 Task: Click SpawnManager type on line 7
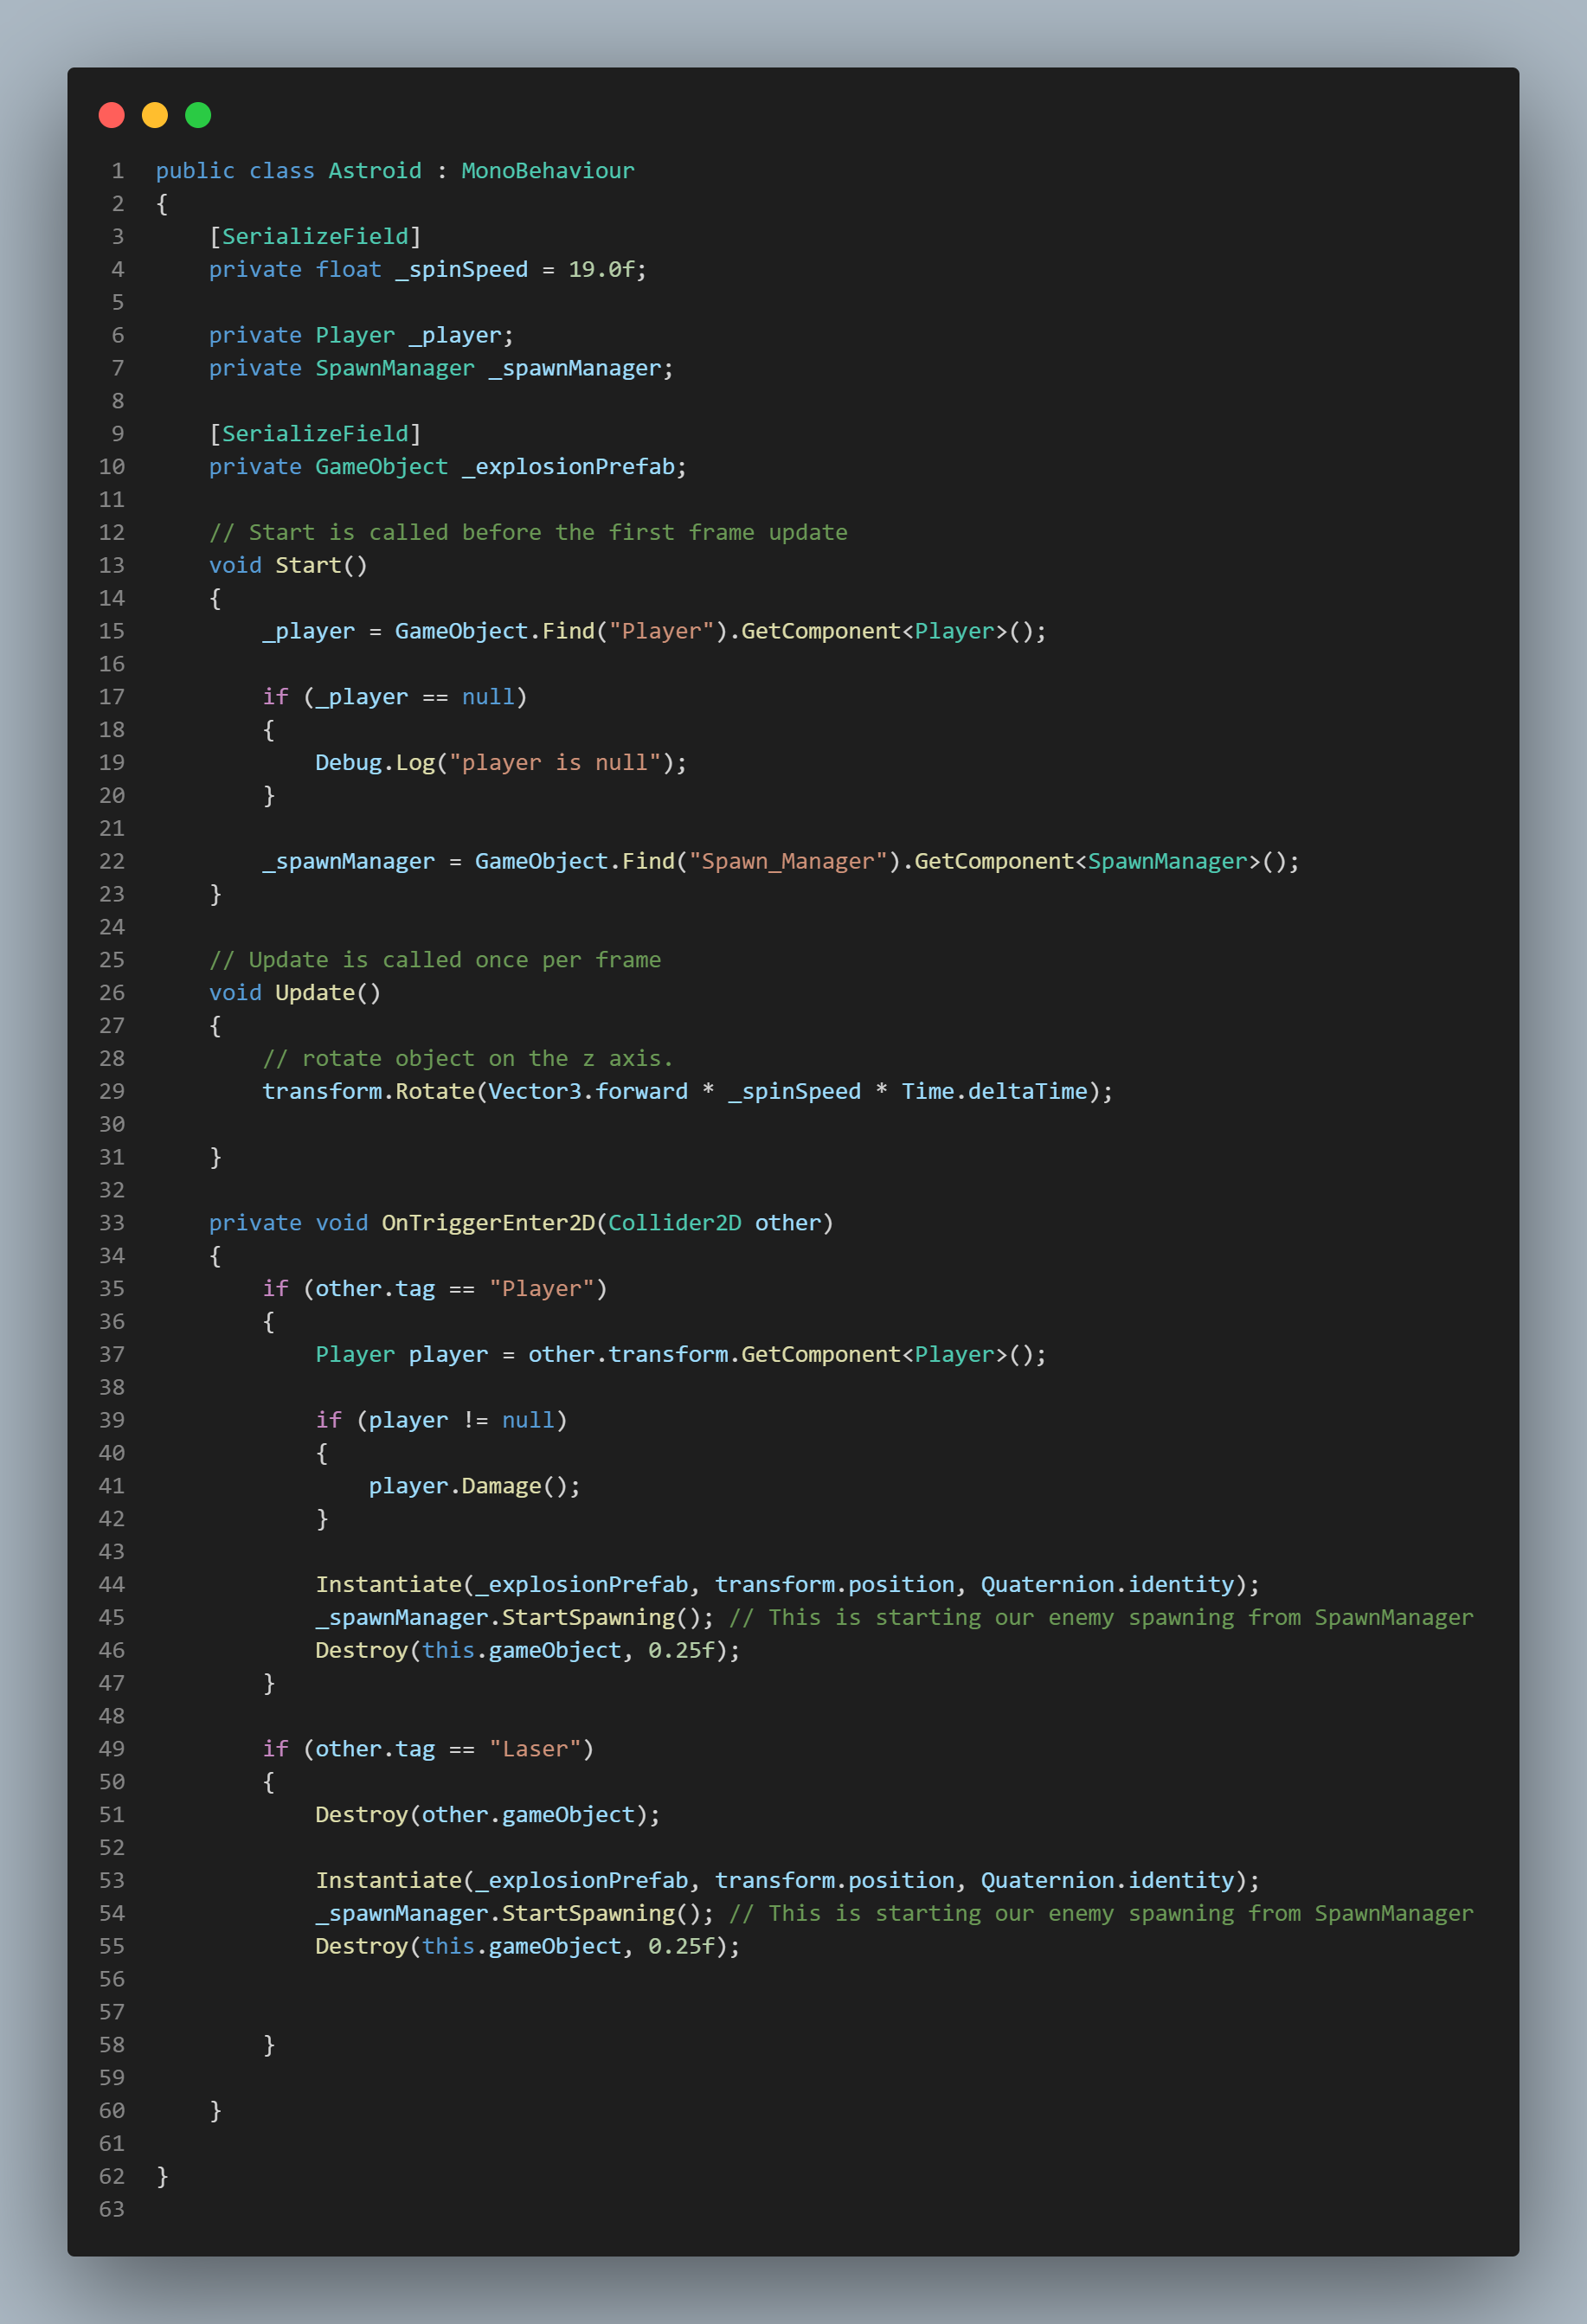click(x=395, y=369)
